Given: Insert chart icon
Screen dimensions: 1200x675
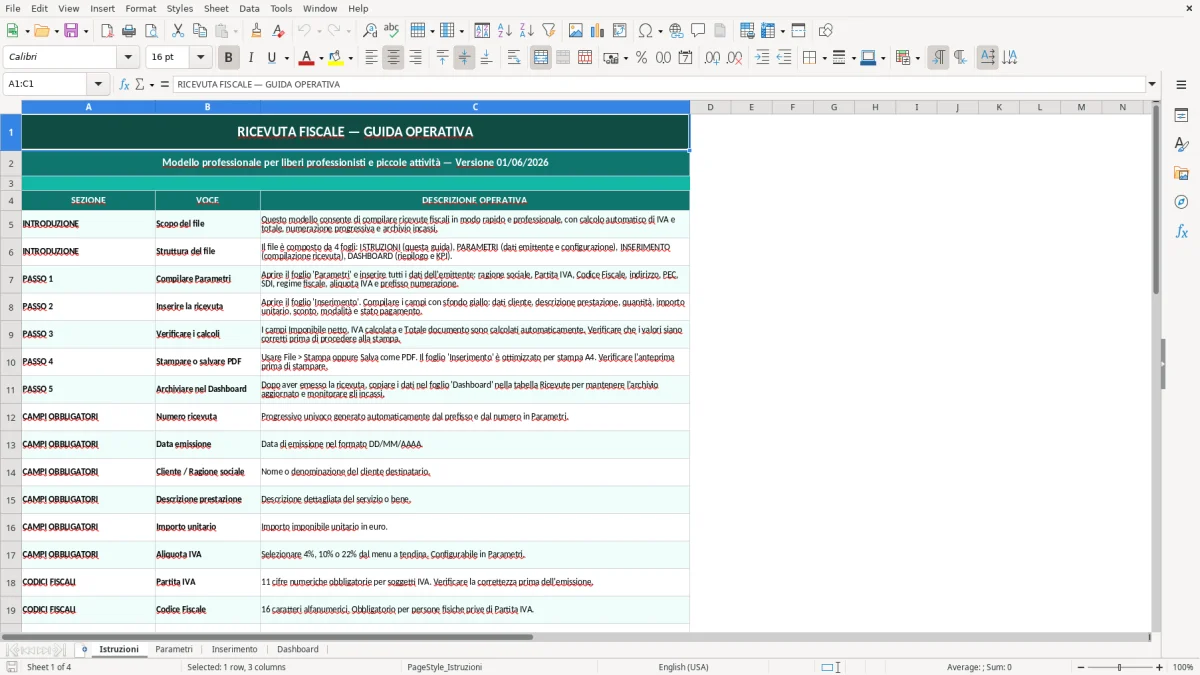Looking at the screenshot, I should (x=598, y=31).
